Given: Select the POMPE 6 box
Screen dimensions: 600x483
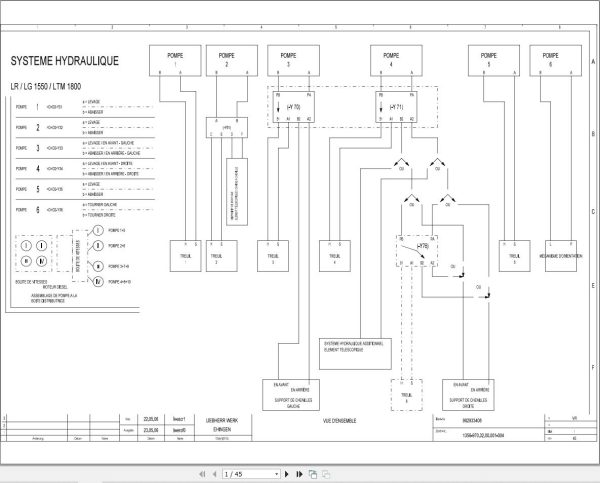Looking at the screenshot, I should click(x=556, y=60).
